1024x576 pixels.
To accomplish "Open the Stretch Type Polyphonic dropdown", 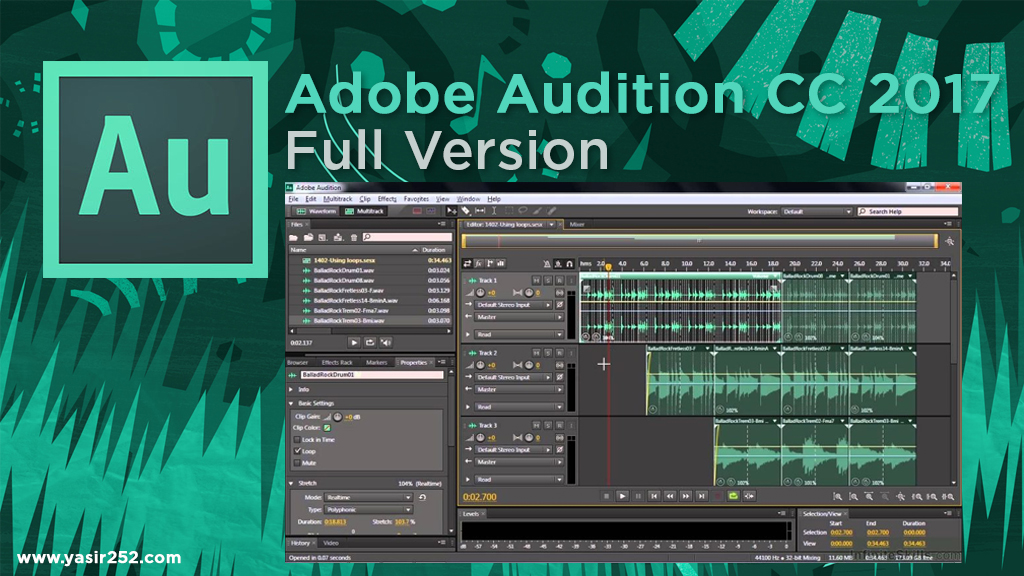I will 368,509.
